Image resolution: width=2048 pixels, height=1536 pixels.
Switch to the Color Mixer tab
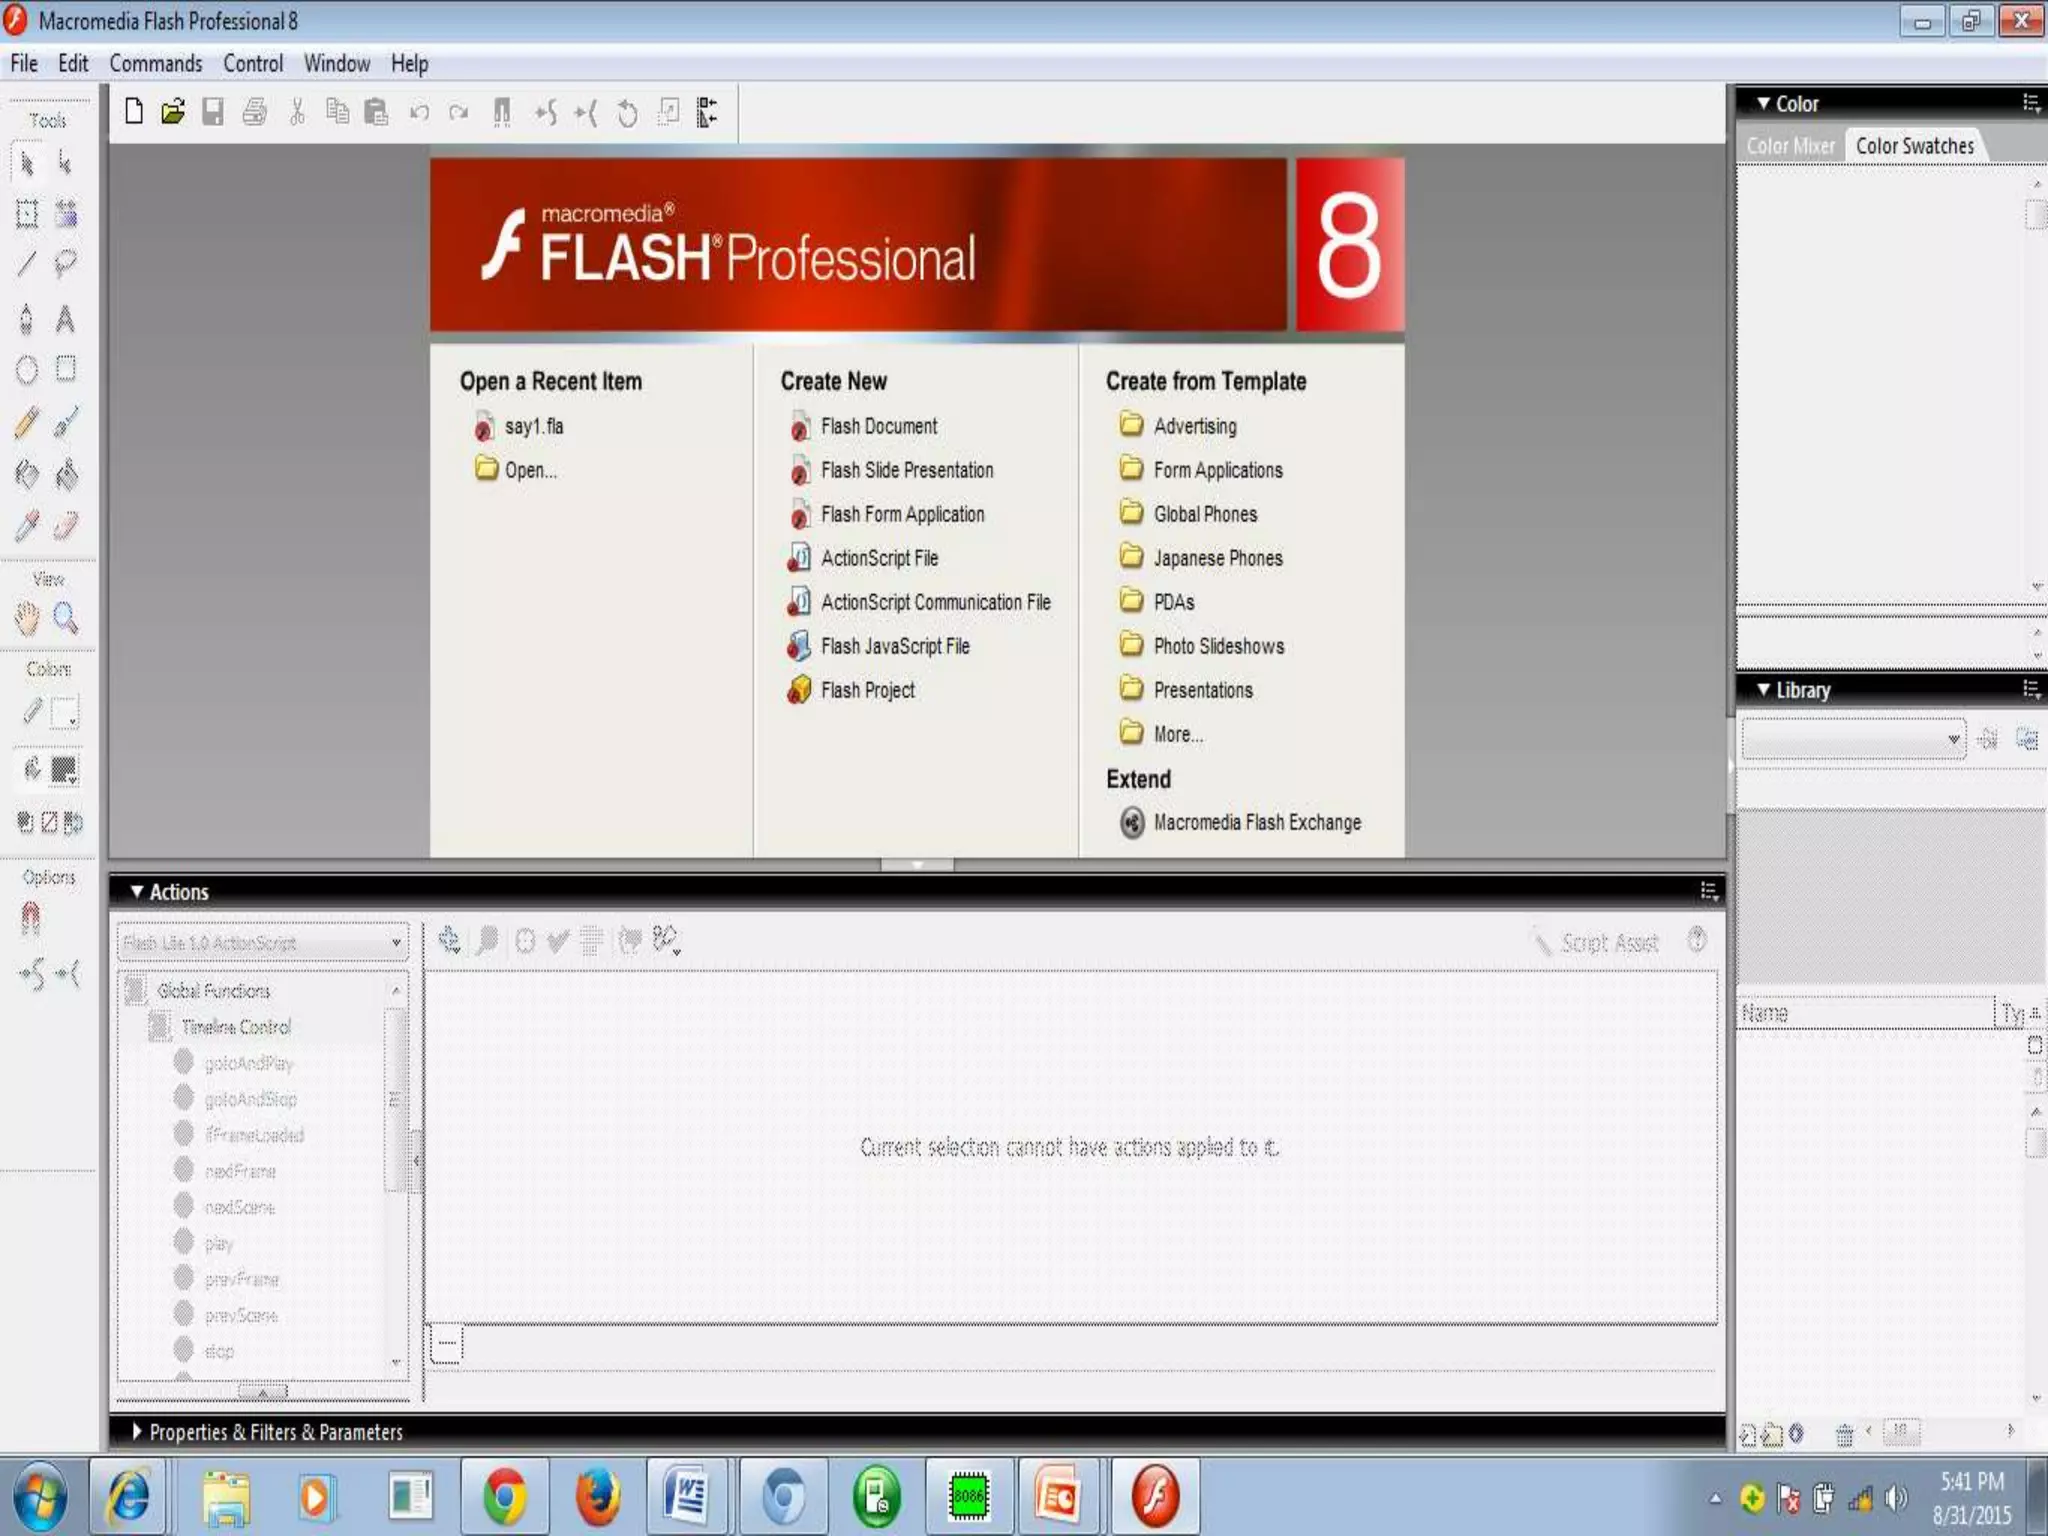pos(1790,146)
